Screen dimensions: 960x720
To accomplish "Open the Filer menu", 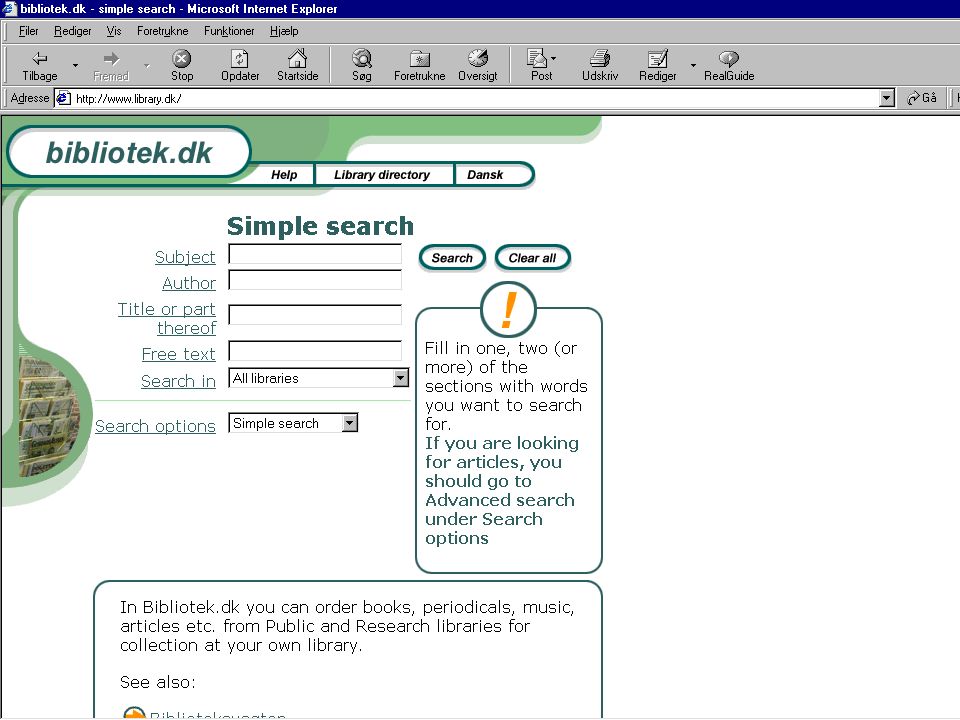I will click(28, 31).
